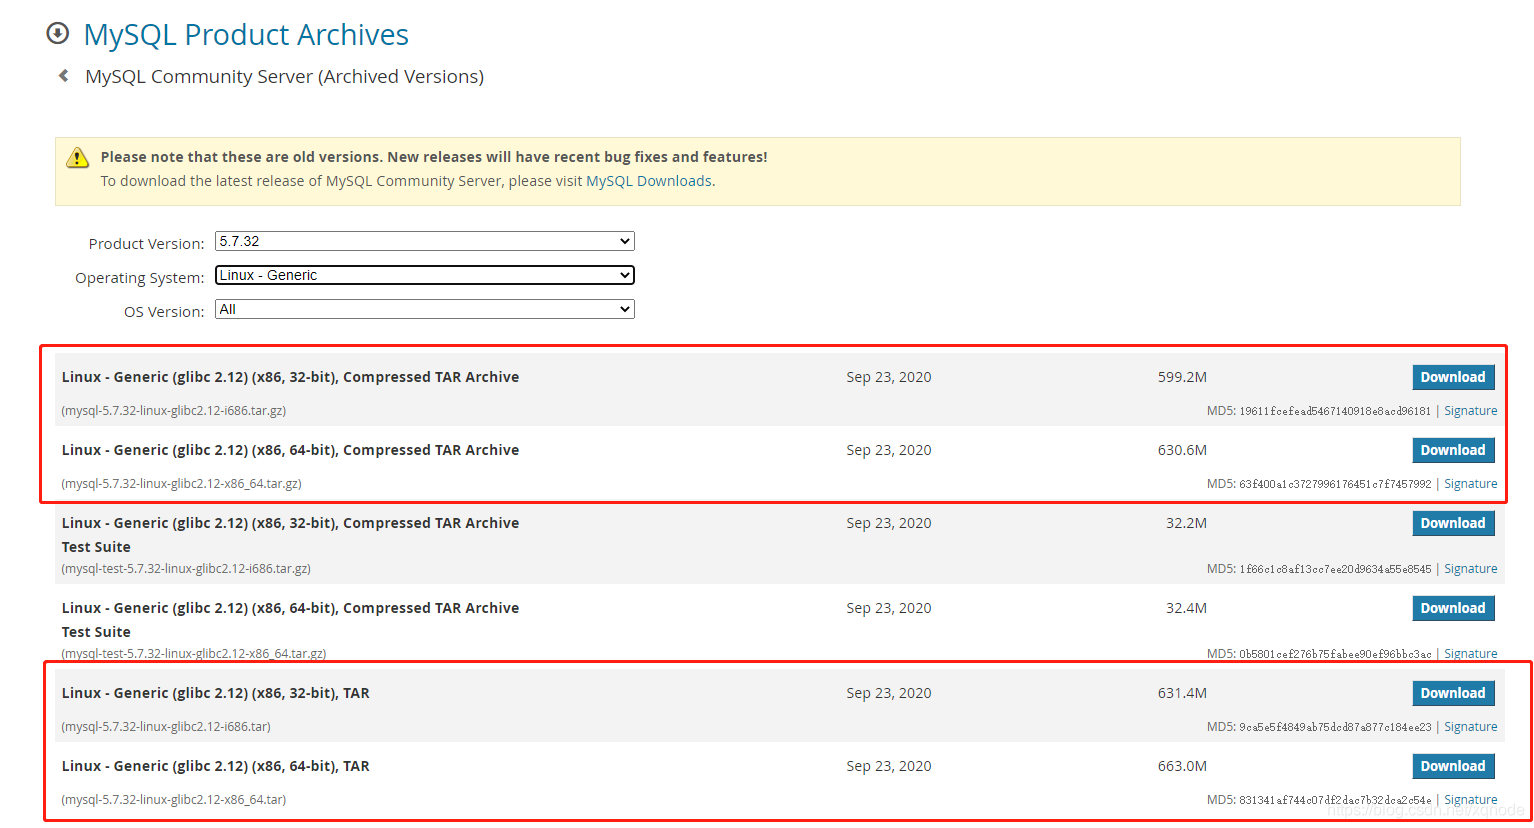This screenshot has width=1534, height=828.
Task: Download the 32-bit Test Suite archive 32.2M
Action: pyautogui.click(x=1453, y=523)
